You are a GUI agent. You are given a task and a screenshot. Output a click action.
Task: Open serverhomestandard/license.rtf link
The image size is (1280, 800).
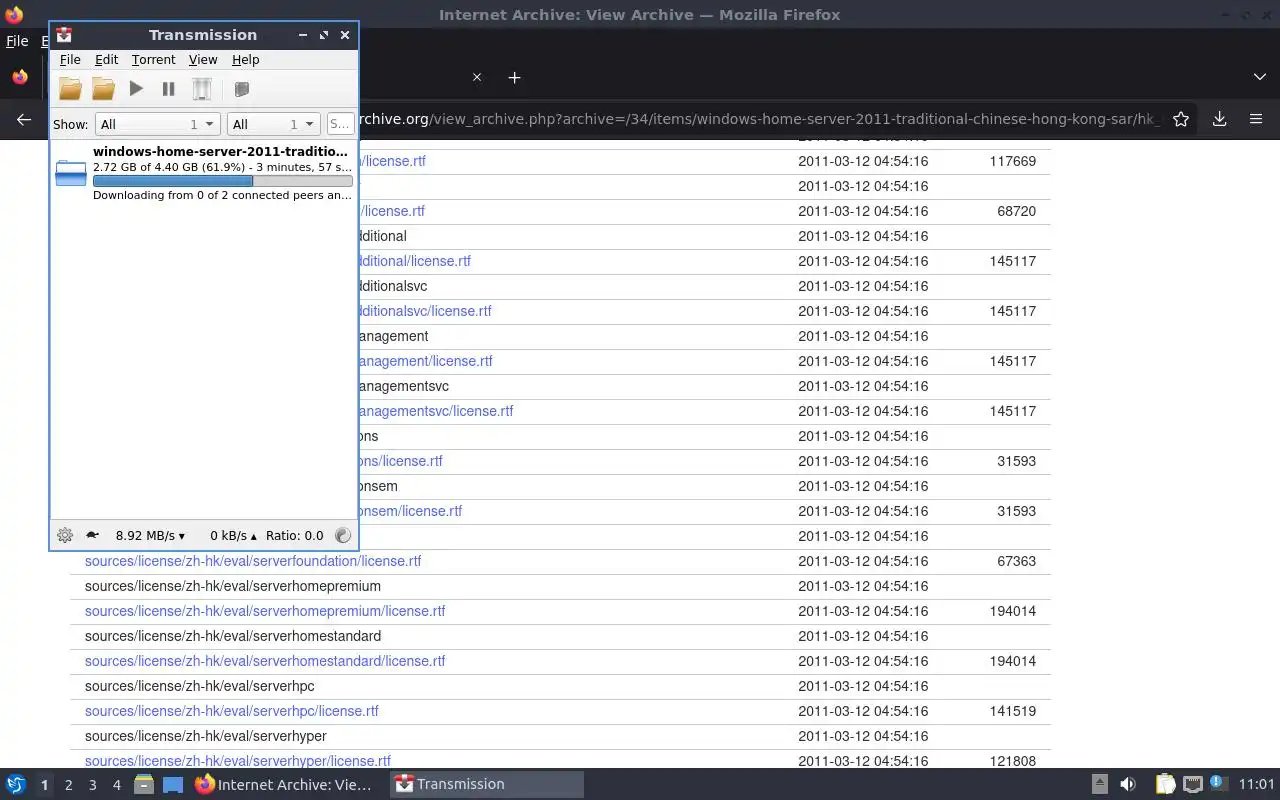pos(265,661)
